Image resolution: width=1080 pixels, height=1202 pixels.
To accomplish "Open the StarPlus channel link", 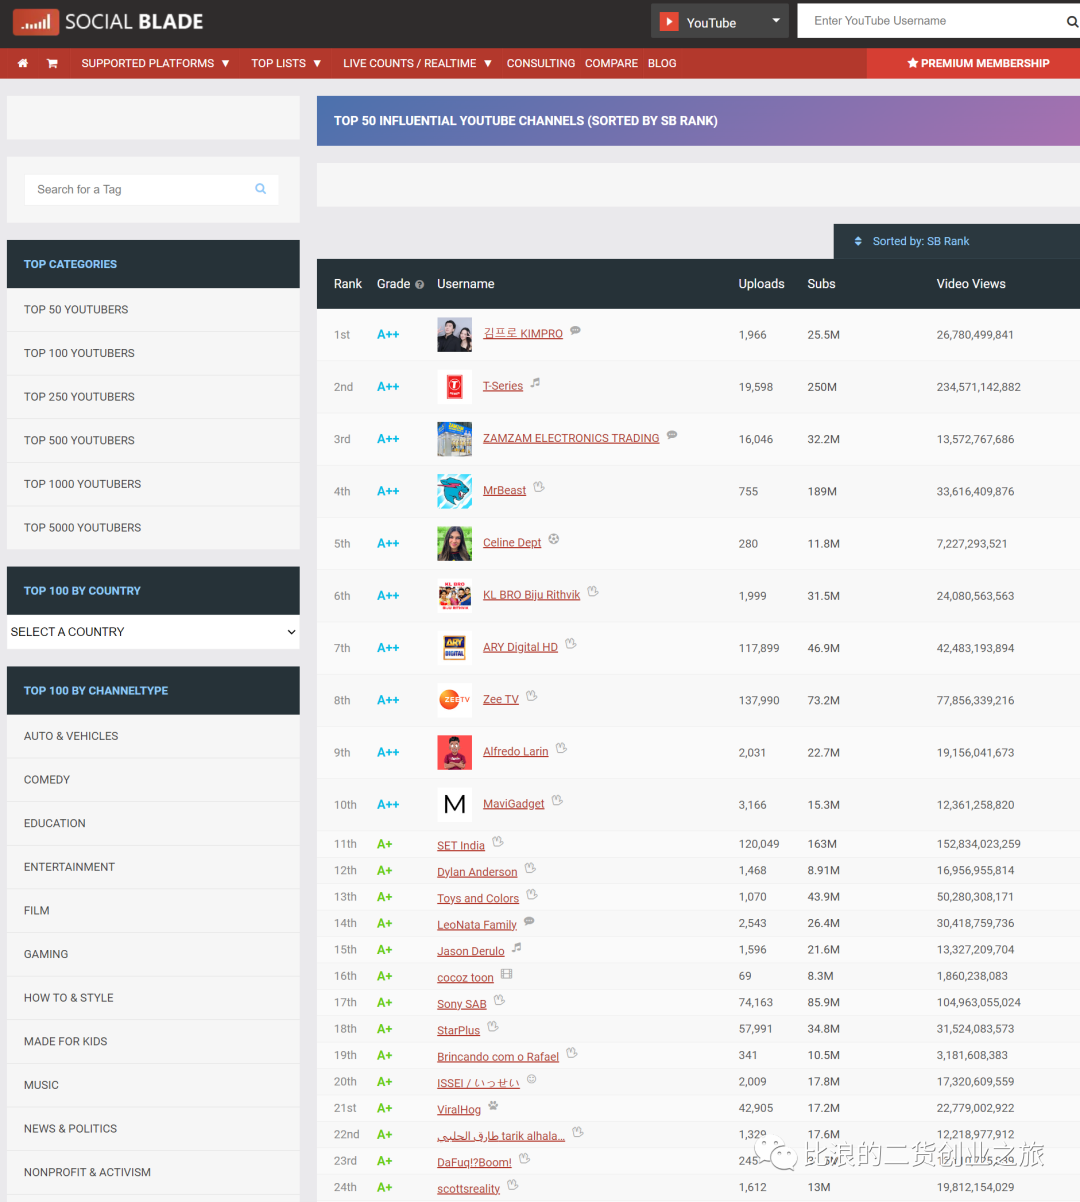I will pyautogui.click(x=458, y=1031).
